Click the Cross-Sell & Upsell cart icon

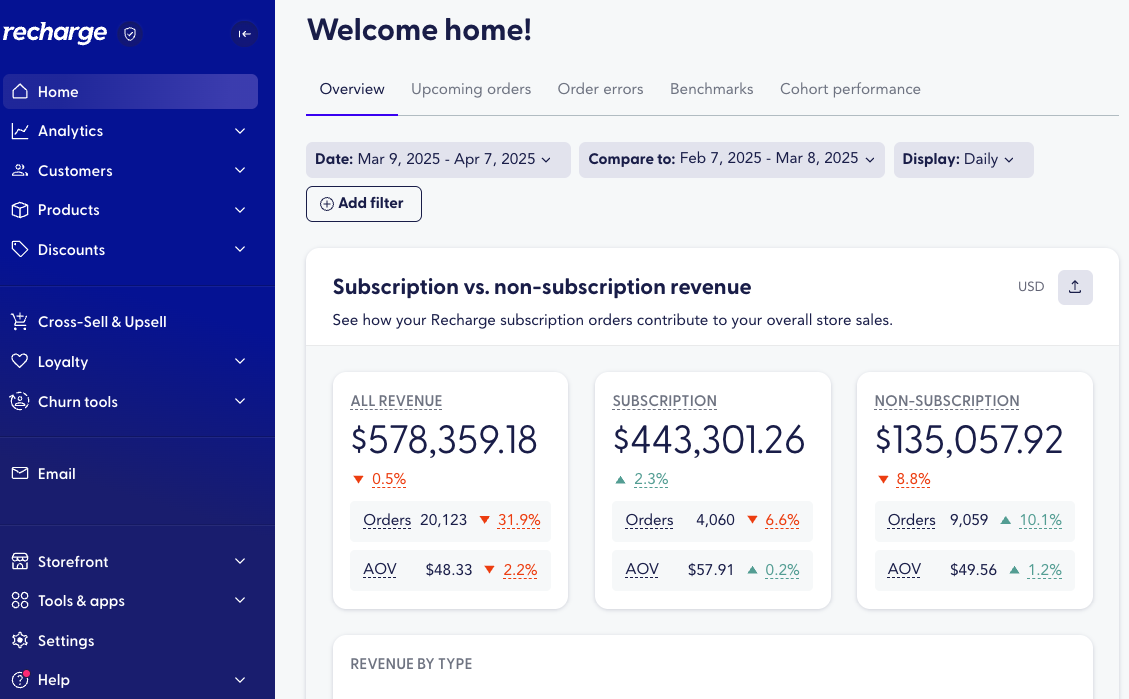pyautogui.click(x=20, y=322)
